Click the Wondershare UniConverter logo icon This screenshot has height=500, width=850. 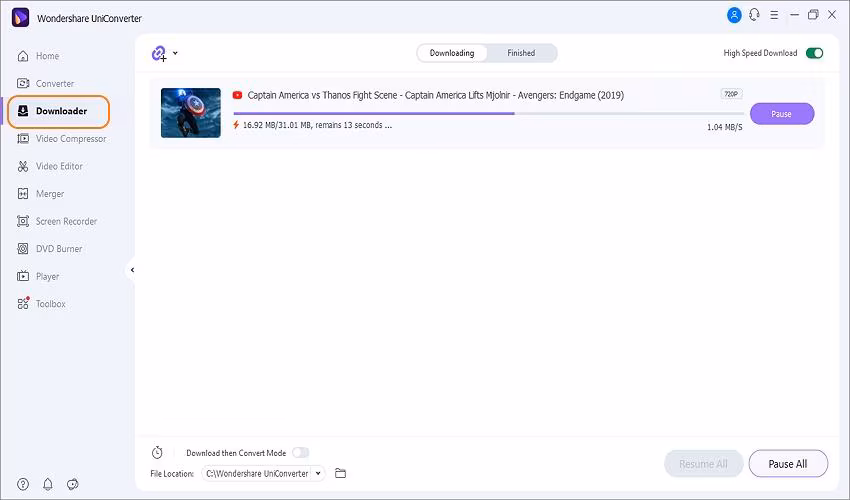21,17
